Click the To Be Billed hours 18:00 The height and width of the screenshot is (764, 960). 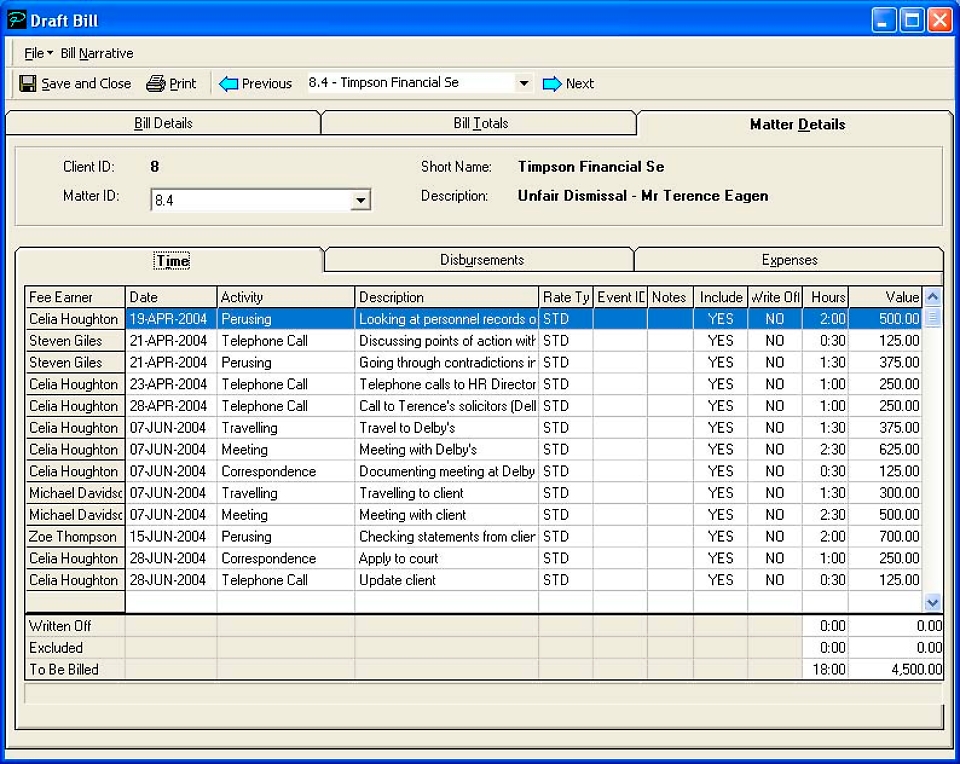click(825, 669)
